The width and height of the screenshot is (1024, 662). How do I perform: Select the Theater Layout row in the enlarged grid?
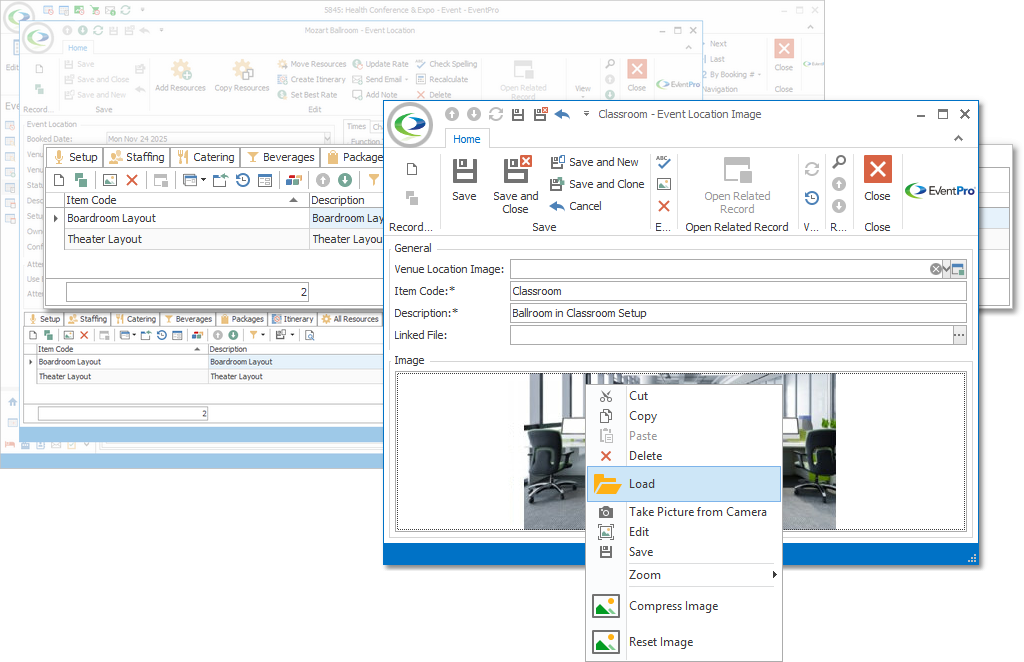coord(224,240)
